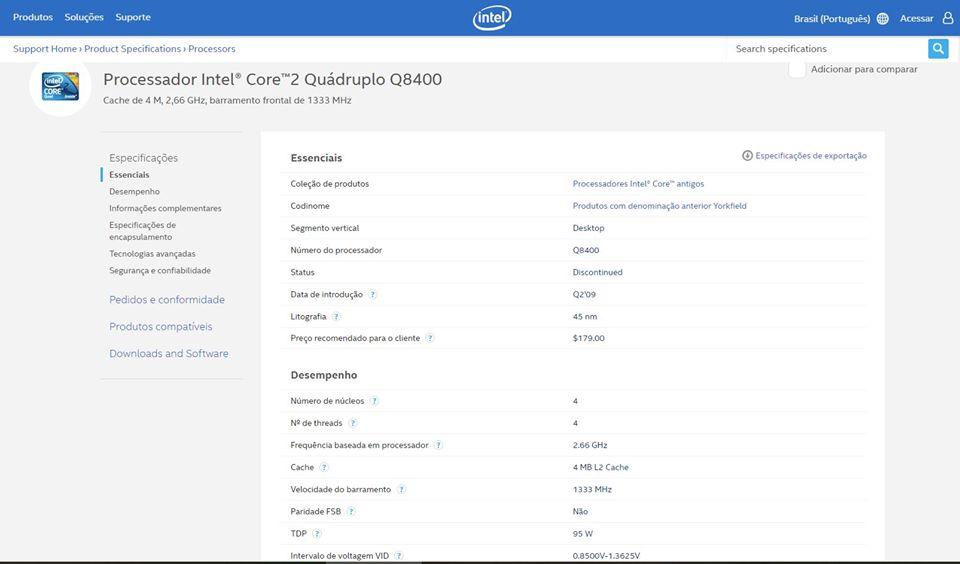Open help icon next to Nº de threads
Image resolution: width=960 pixels, height=564 pixels.
tap(353, 423)
